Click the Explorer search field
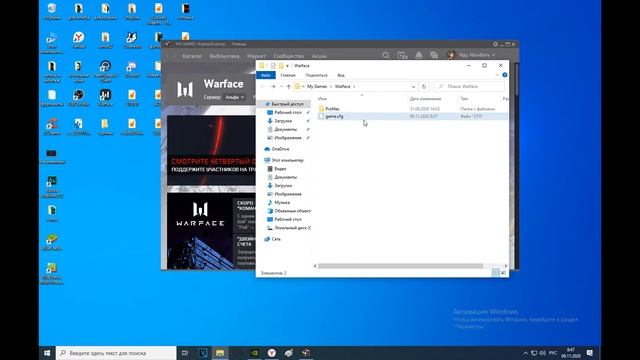The image size is (640, 360). (x=469, y=87)
